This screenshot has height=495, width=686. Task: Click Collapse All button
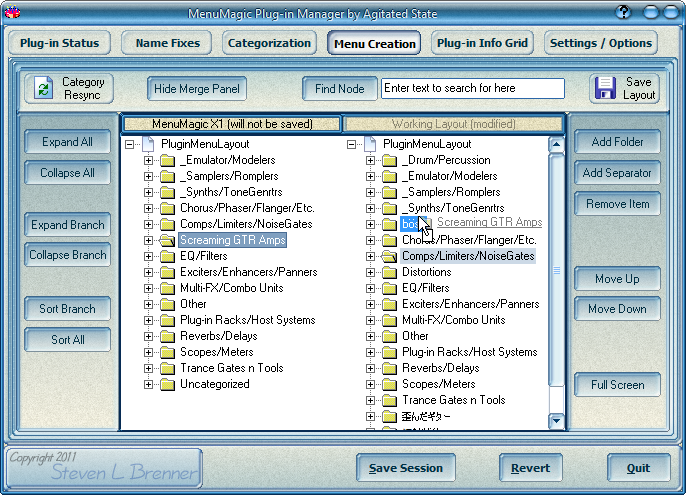67,173
